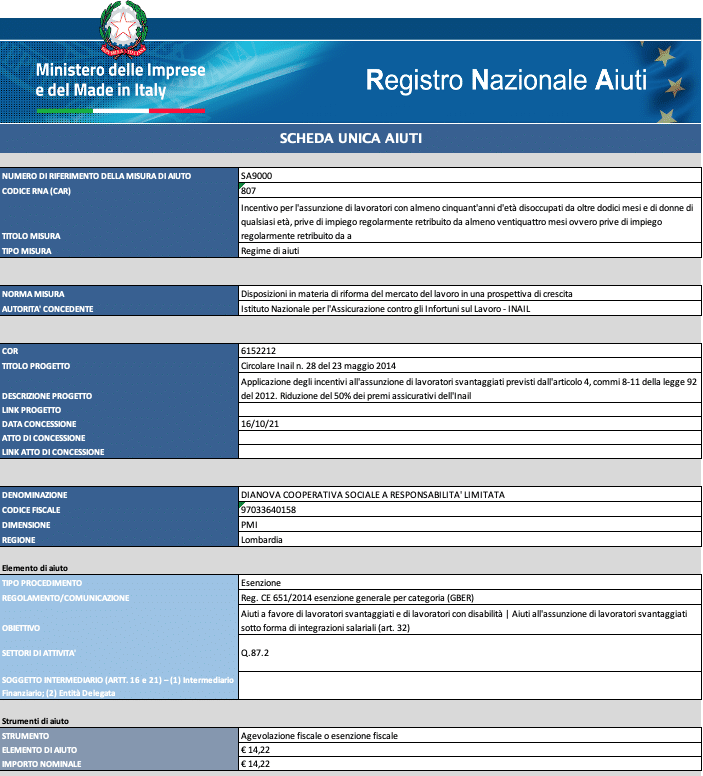Click the DESCRIZIONE PROGETTO value text
Viewport: 703px width, 776px height.
click(469, 388)
